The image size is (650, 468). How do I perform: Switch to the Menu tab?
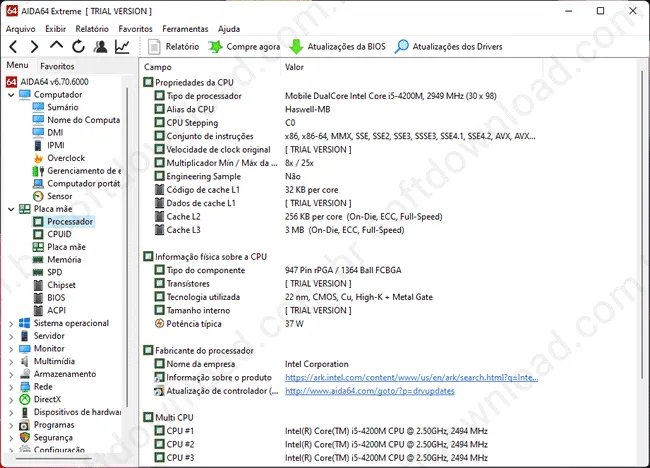click(x=17, y=65)
